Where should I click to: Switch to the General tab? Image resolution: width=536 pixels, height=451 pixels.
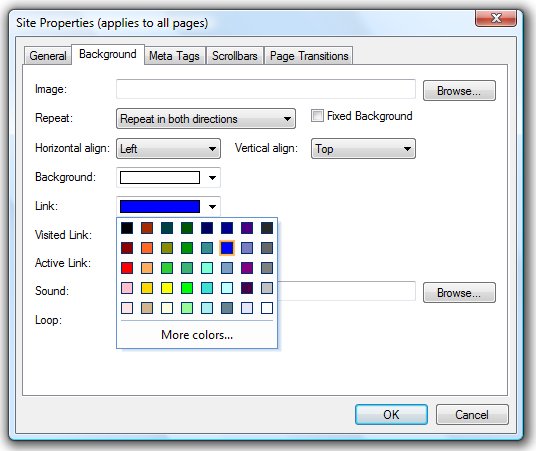click(x=48, y=55)
